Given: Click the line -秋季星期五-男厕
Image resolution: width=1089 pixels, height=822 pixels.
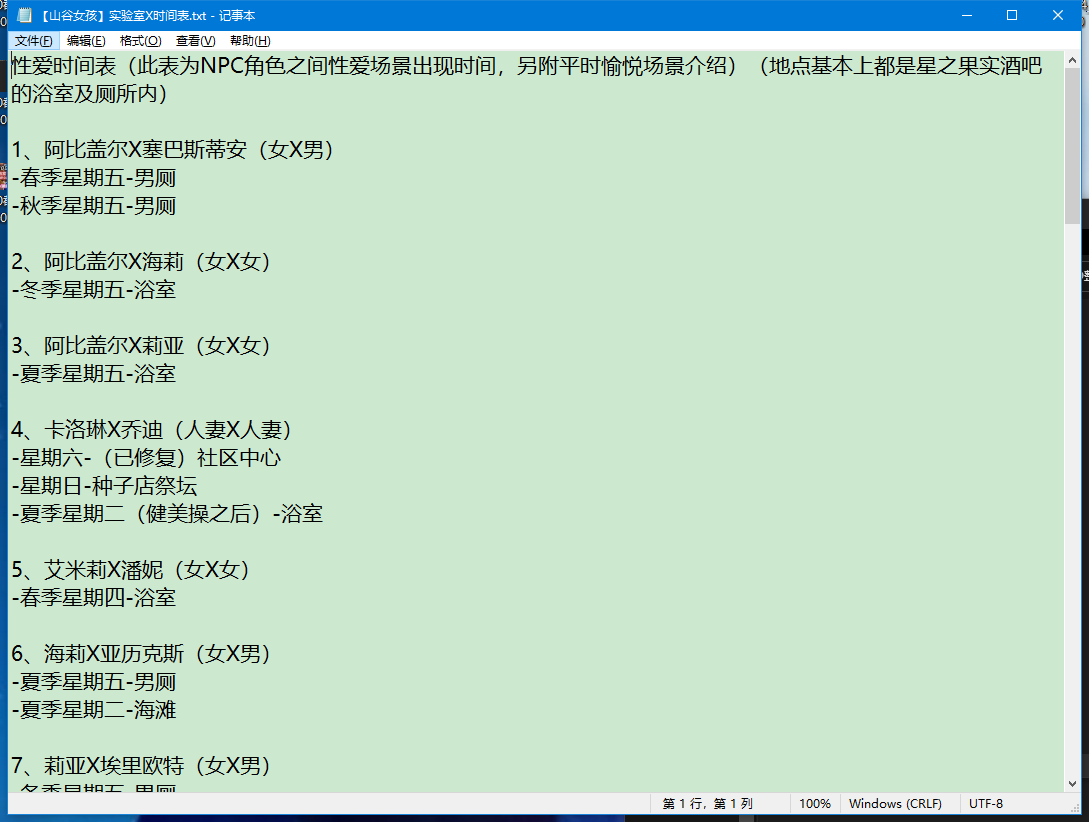Looking at the screenshot, I should 94,206.
